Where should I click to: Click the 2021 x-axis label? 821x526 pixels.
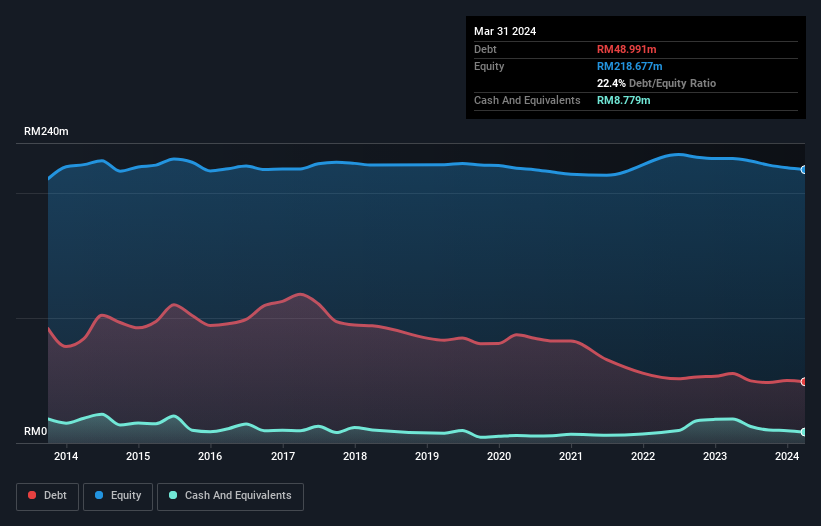tap(571, 456)
